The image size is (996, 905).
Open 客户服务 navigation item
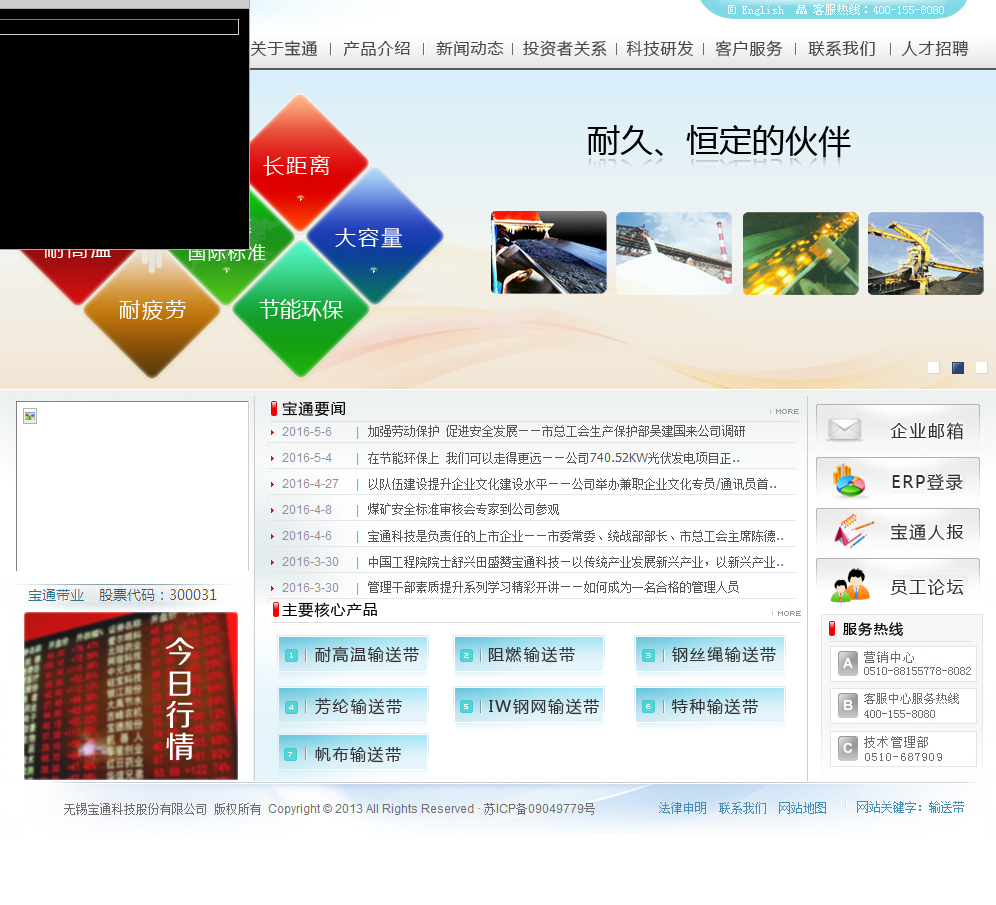[x=748, y=49]
